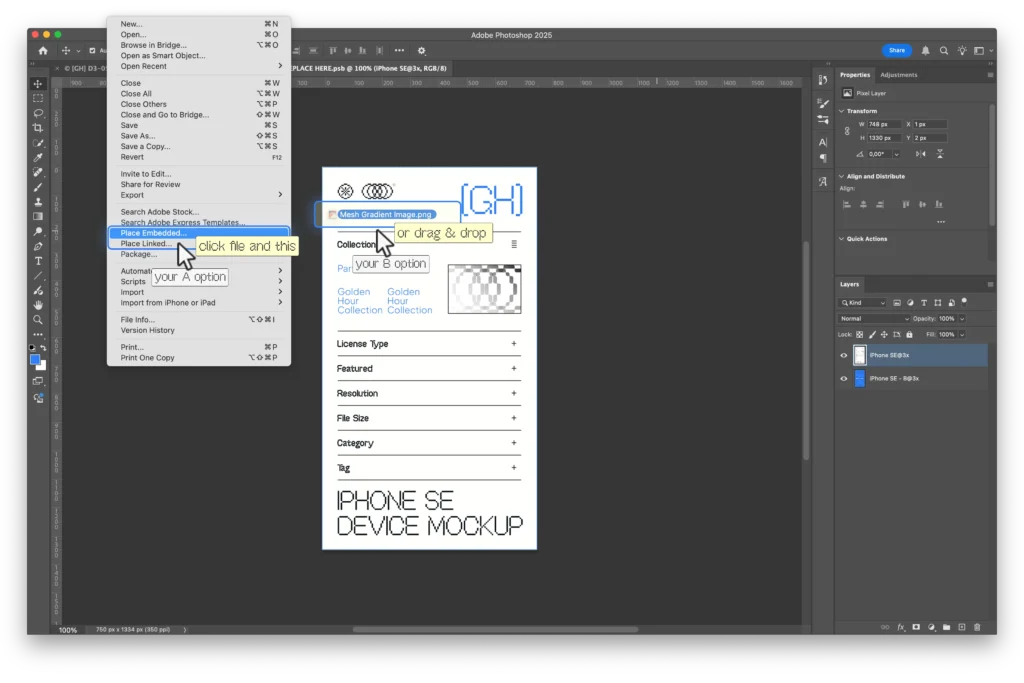This screenshot has width=1024, height=683.
Task: Click the blue Share button
Action: [896, 50]
